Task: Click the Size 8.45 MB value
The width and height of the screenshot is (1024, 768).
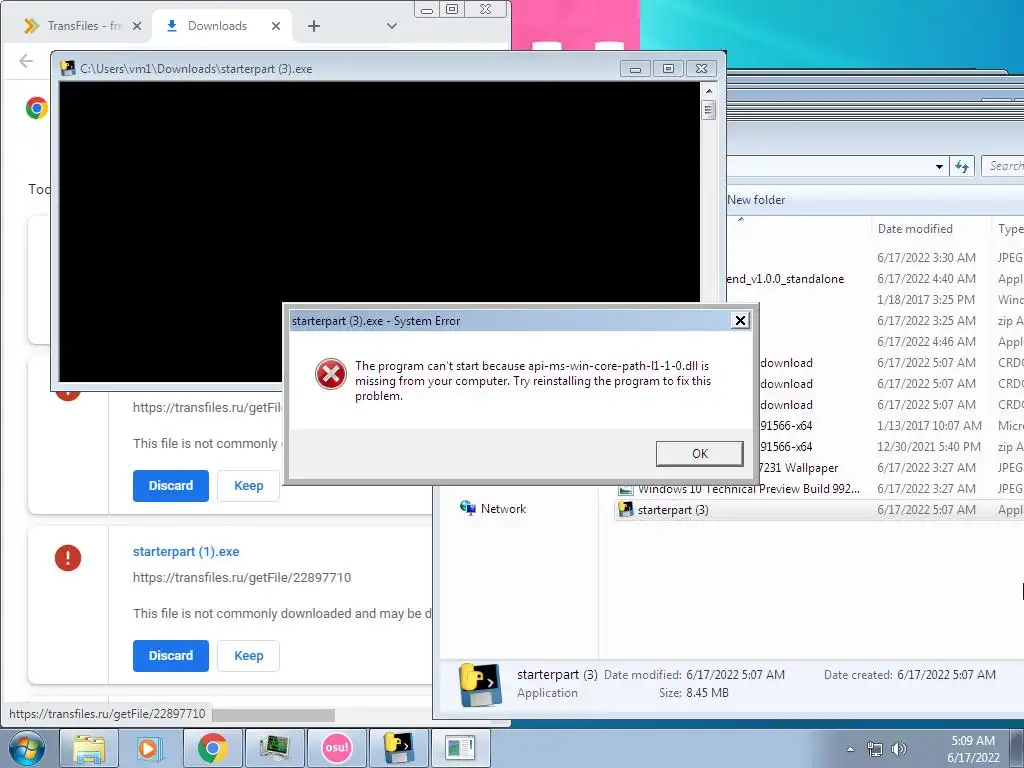Action: (x=707, y=693)
